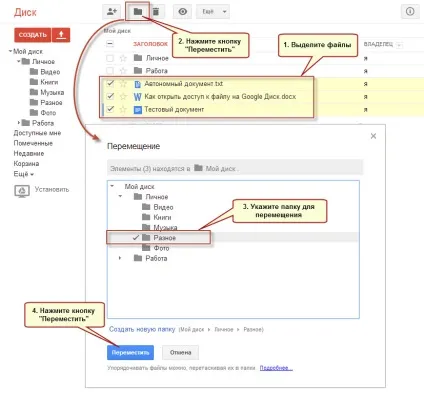Click the Отмена button

click(x=180, y=353)
